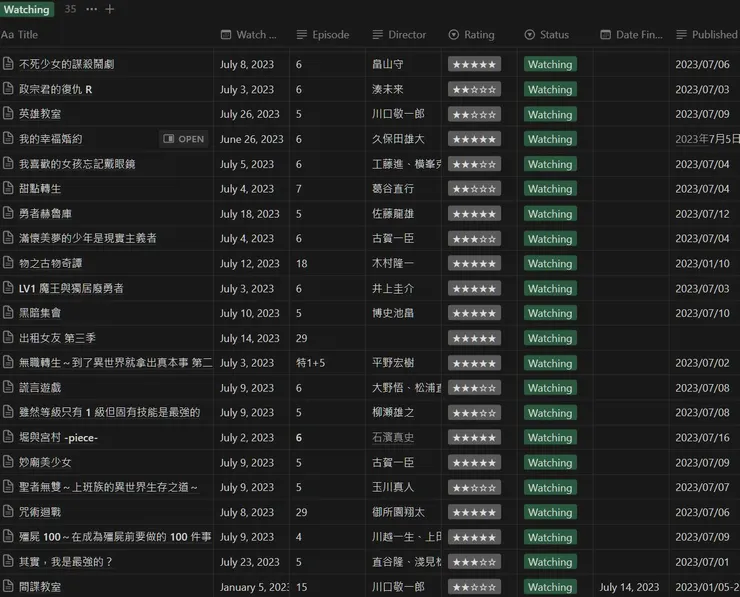Image resolution: width=740 pixels, height=597 pixels.
Task: Click page icon of 英雄教室
Action: coord(8,113)
